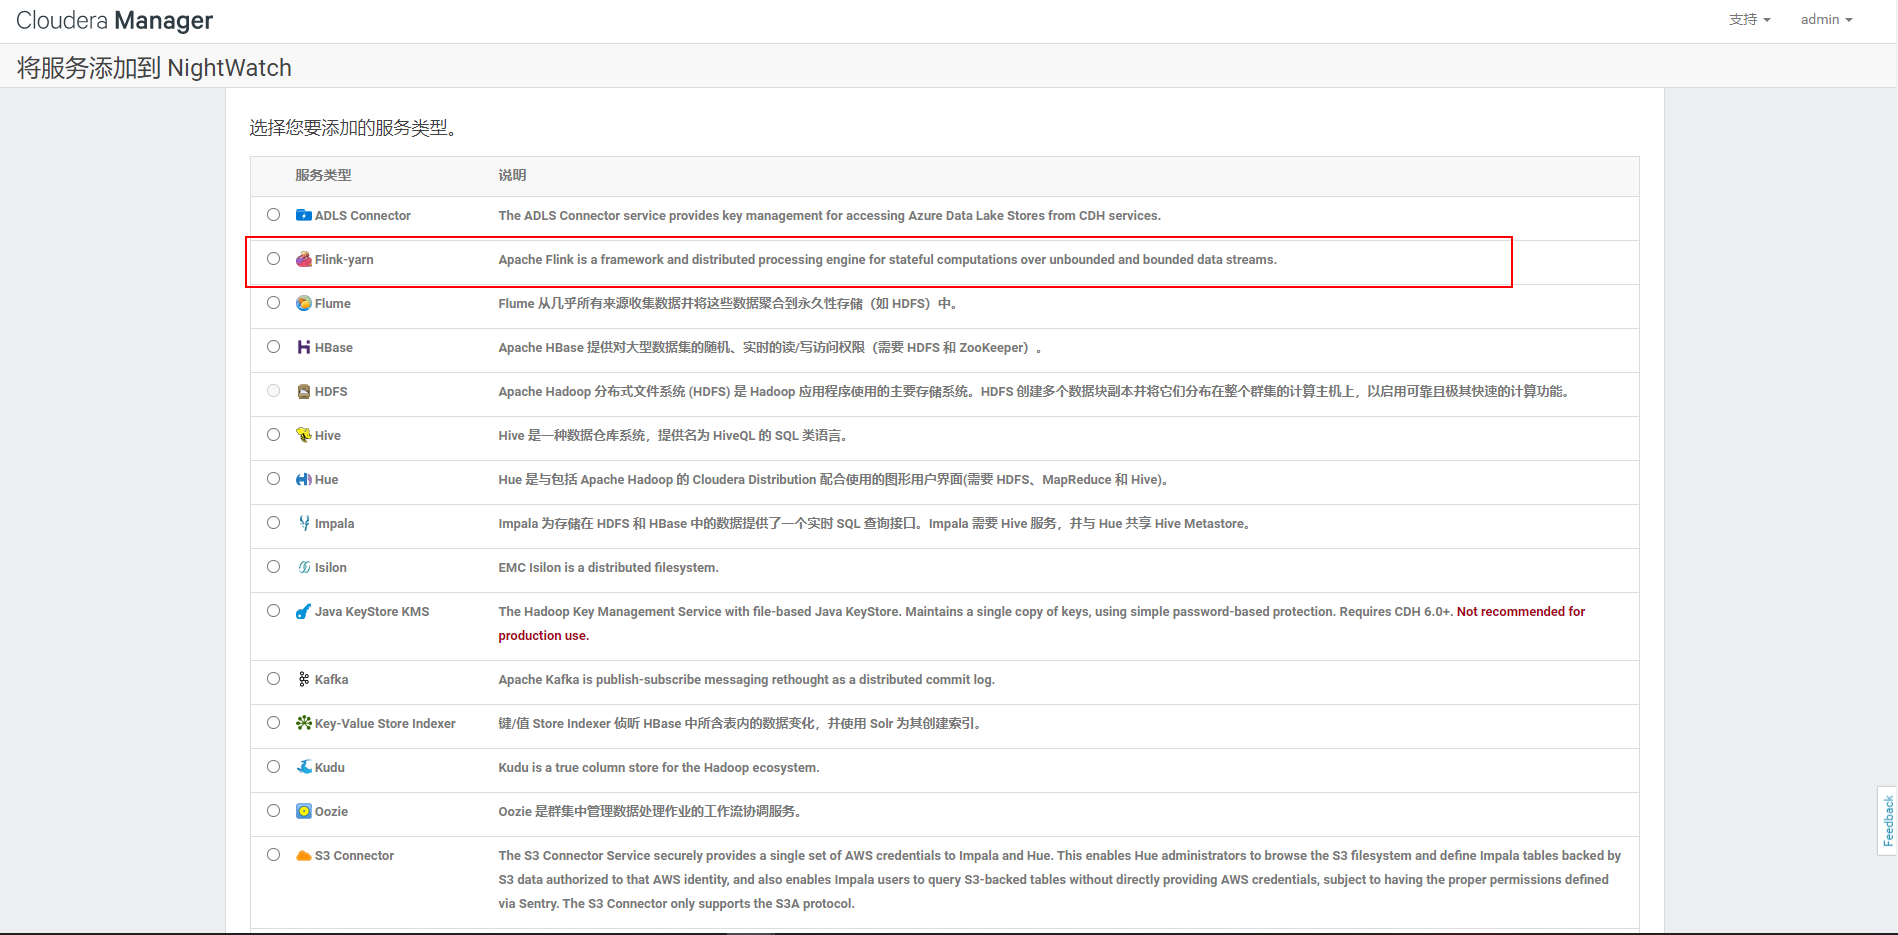The height and width of the screenshot is (935, 1898).
Task: Select the Flink-yarn radio button
Action: 273,259
